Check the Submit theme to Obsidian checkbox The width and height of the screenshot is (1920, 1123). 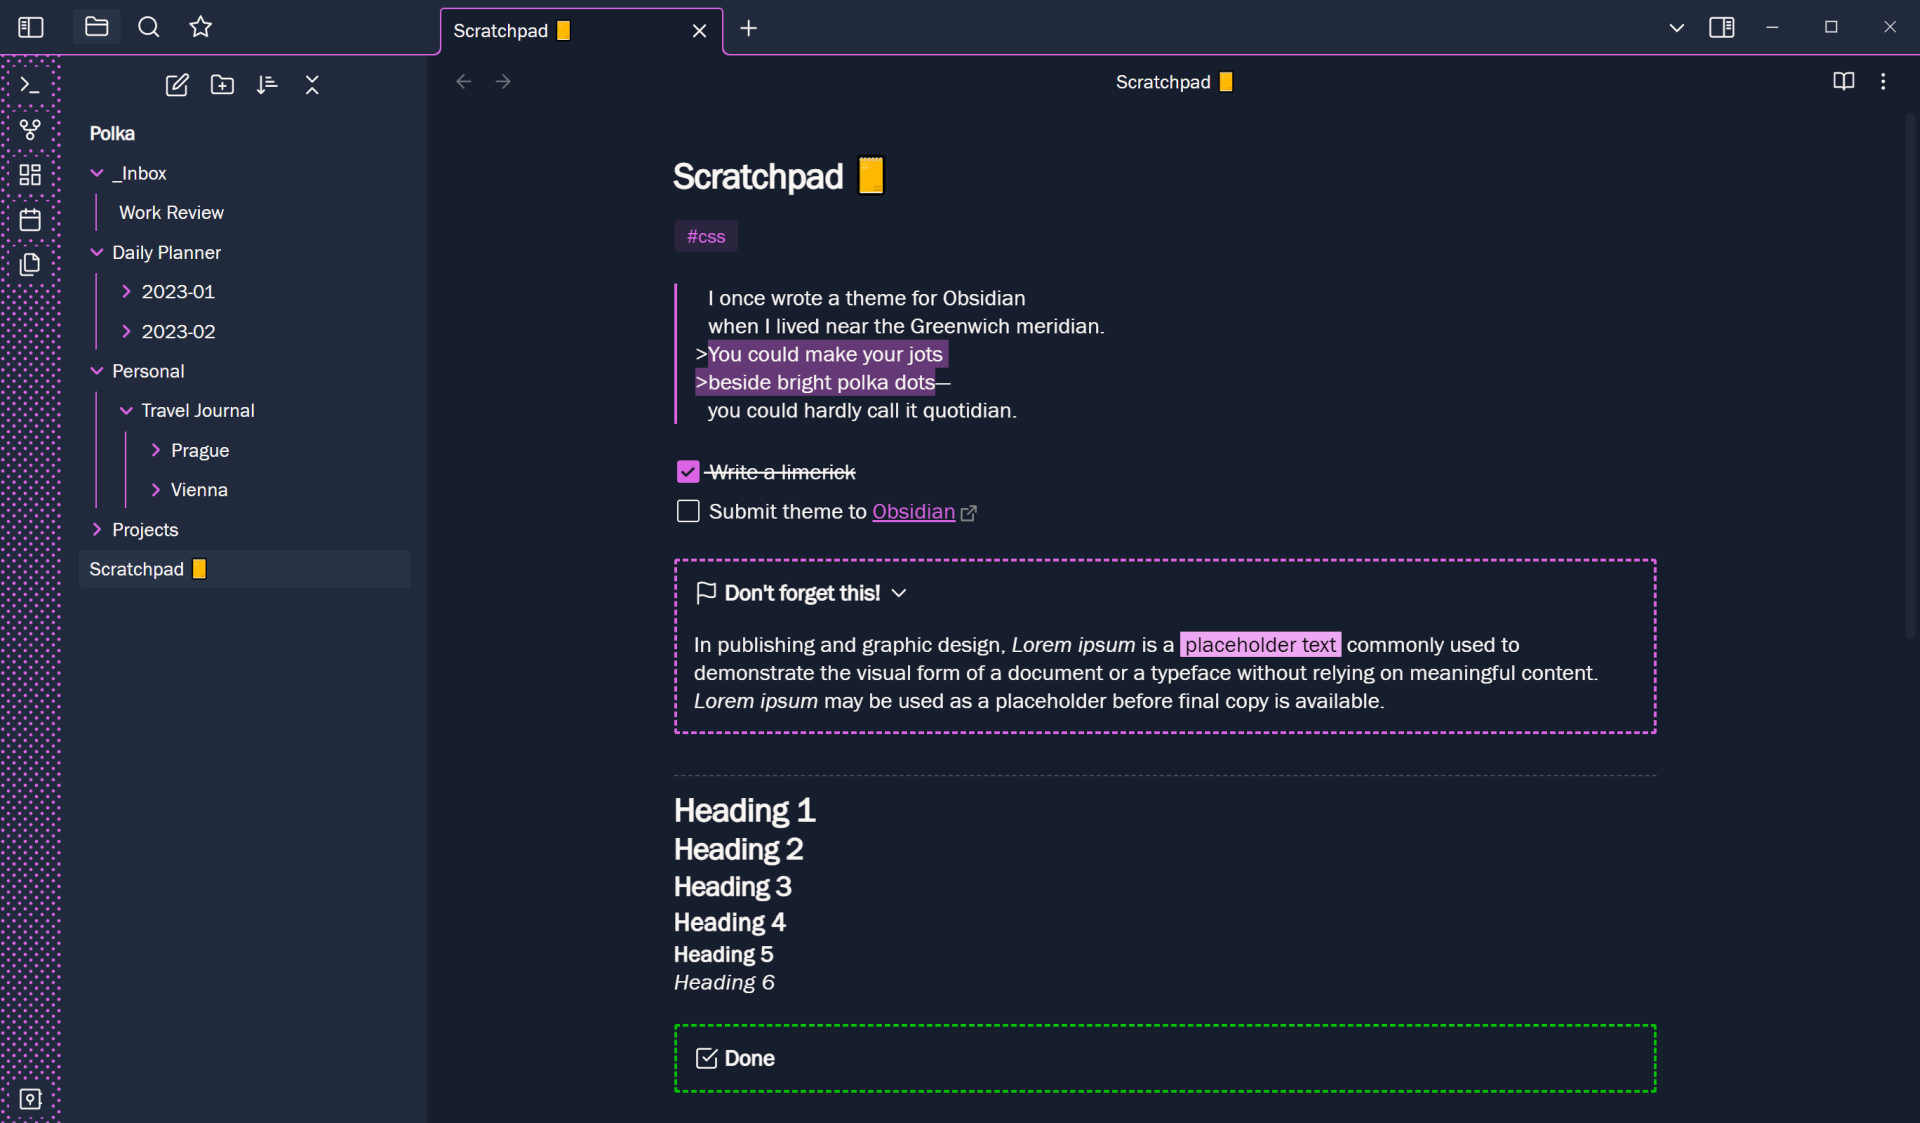[688, 512]
